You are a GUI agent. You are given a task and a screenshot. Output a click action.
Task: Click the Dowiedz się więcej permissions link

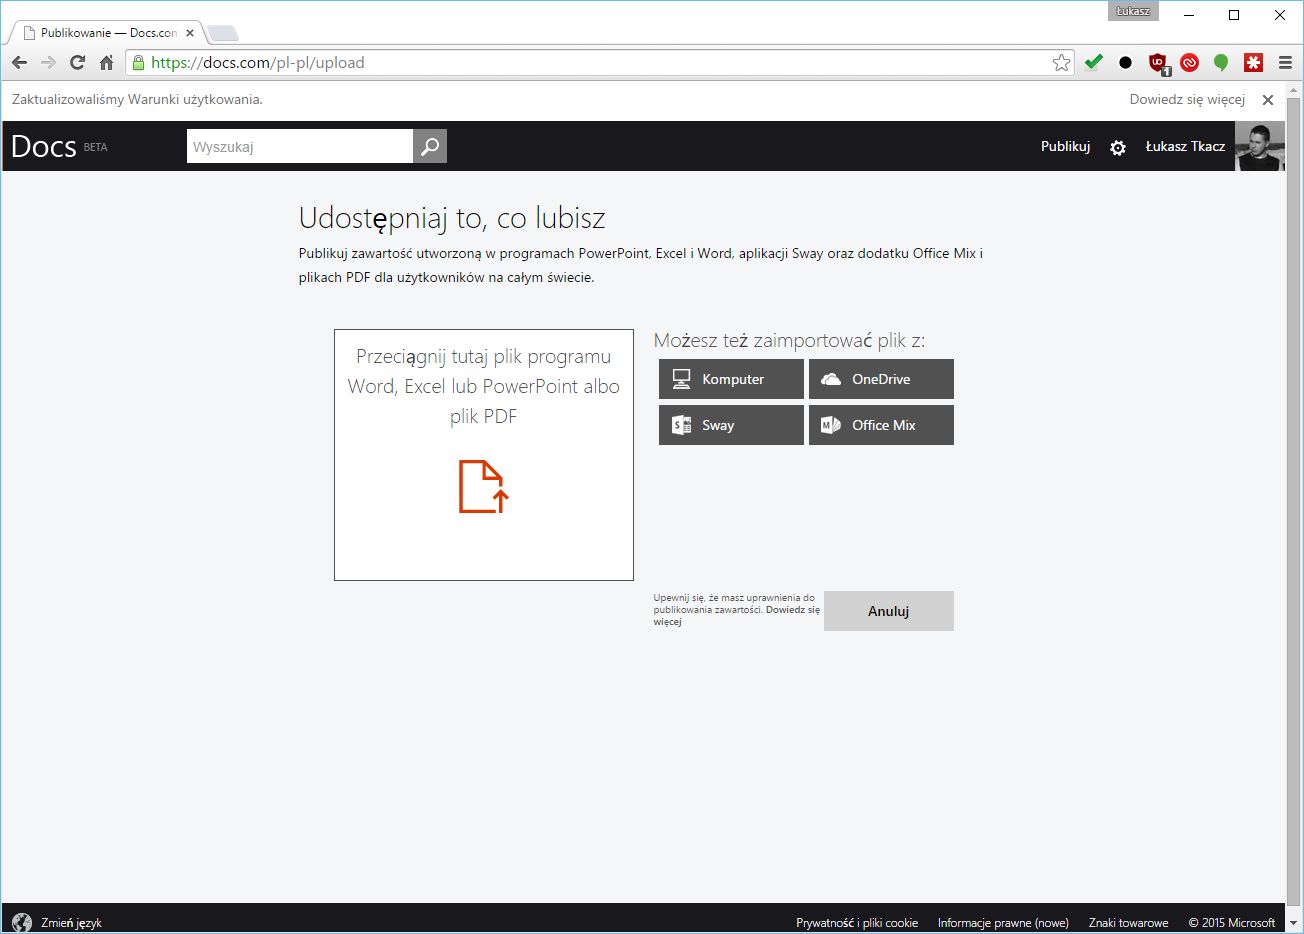[x=737, y=615]
